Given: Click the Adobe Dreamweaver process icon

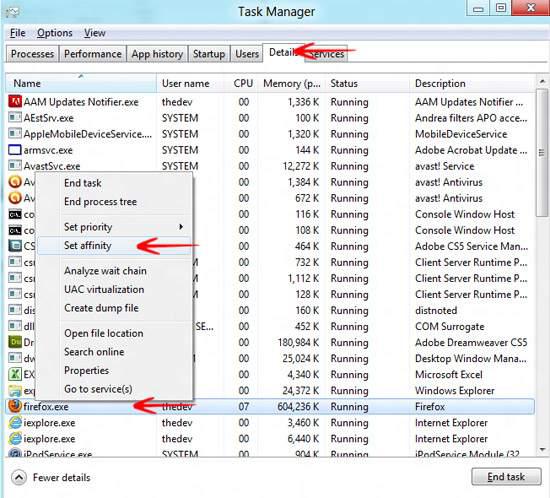Looking at the screenshot, I should 15,342.
